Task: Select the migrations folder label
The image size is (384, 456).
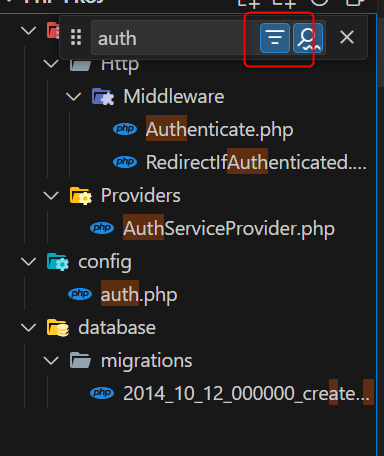Action: (147, 361)
